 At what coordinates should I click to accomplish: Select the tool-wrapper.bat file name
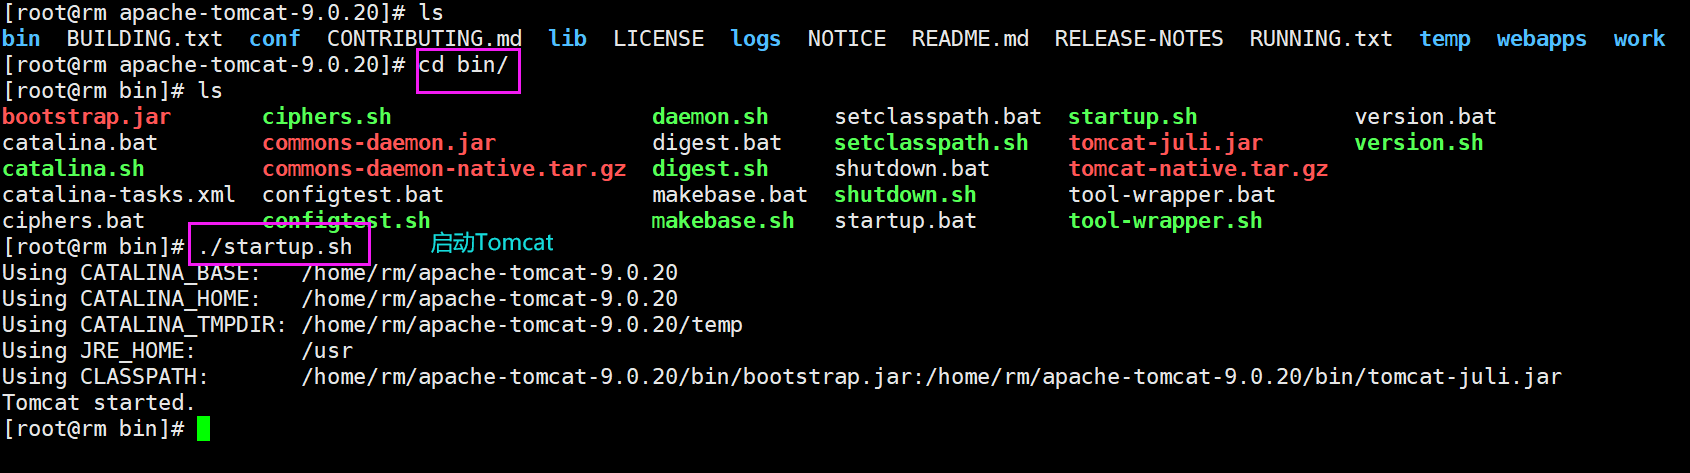(x=1172, y=195)
